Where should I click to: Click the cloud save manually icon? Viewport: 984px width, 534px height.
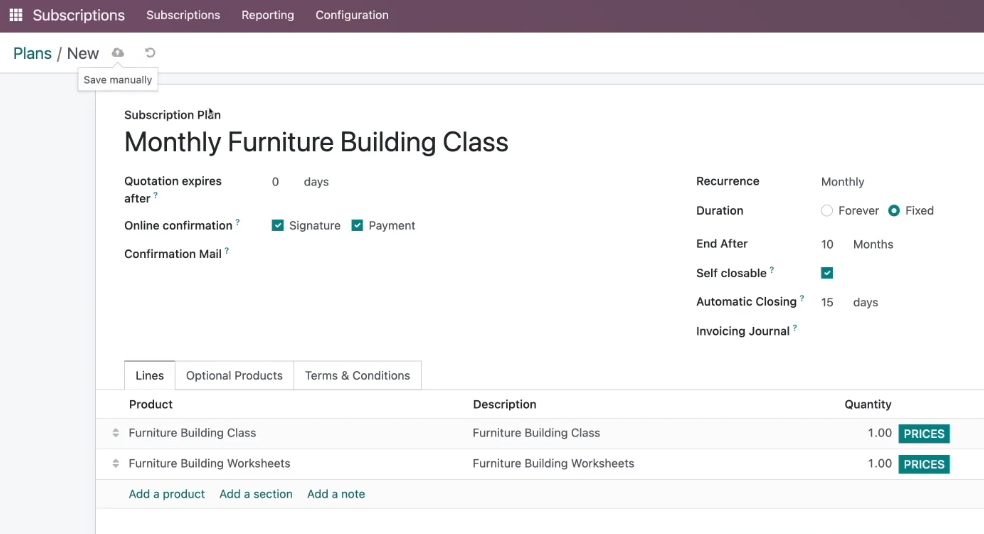coord(118,53)
